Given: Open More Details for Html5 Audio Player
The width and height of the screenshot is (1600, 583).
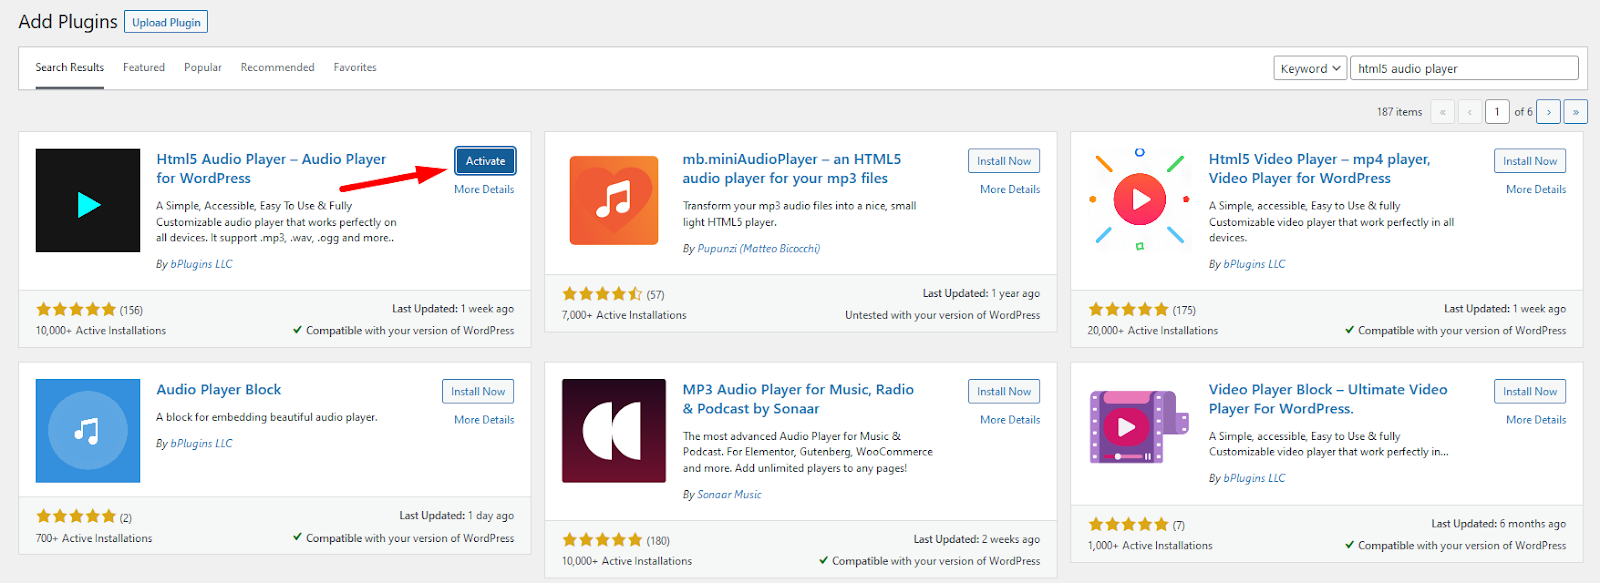Looking at the screenshot, I should 484,189.
